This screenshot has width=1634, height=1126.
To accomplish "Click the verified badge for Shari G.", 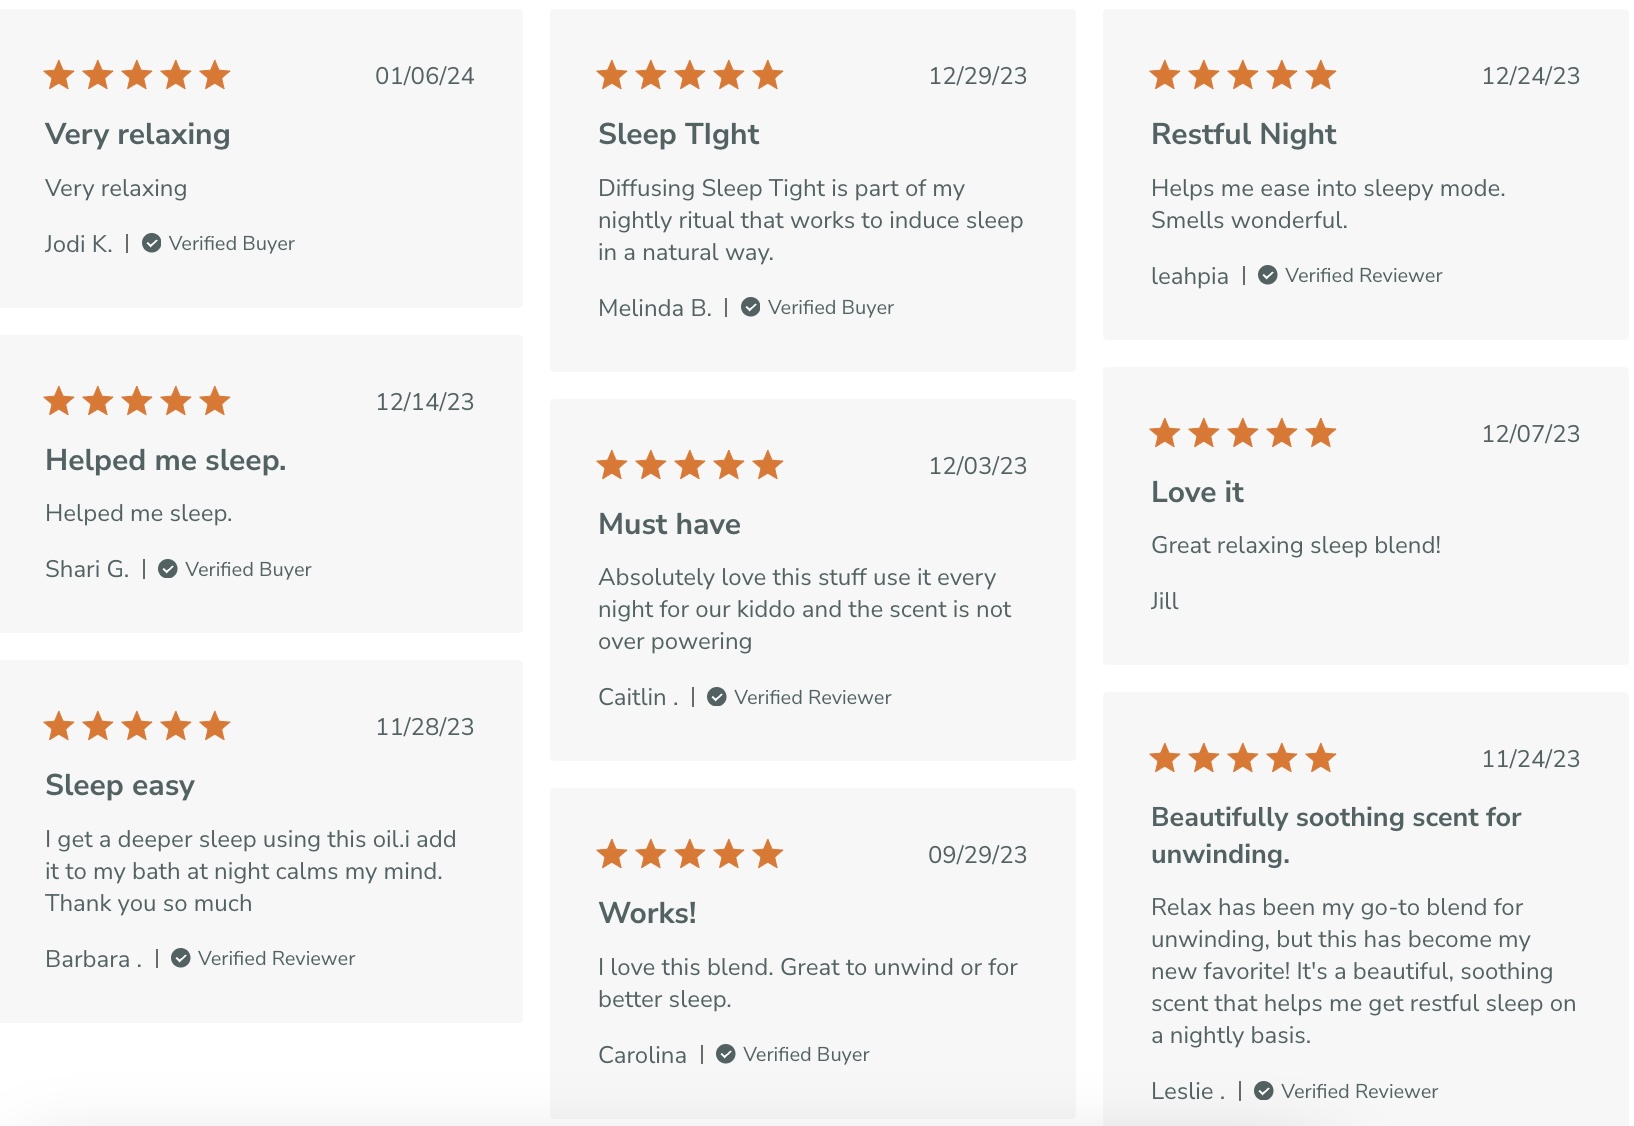I will point(168,569).
